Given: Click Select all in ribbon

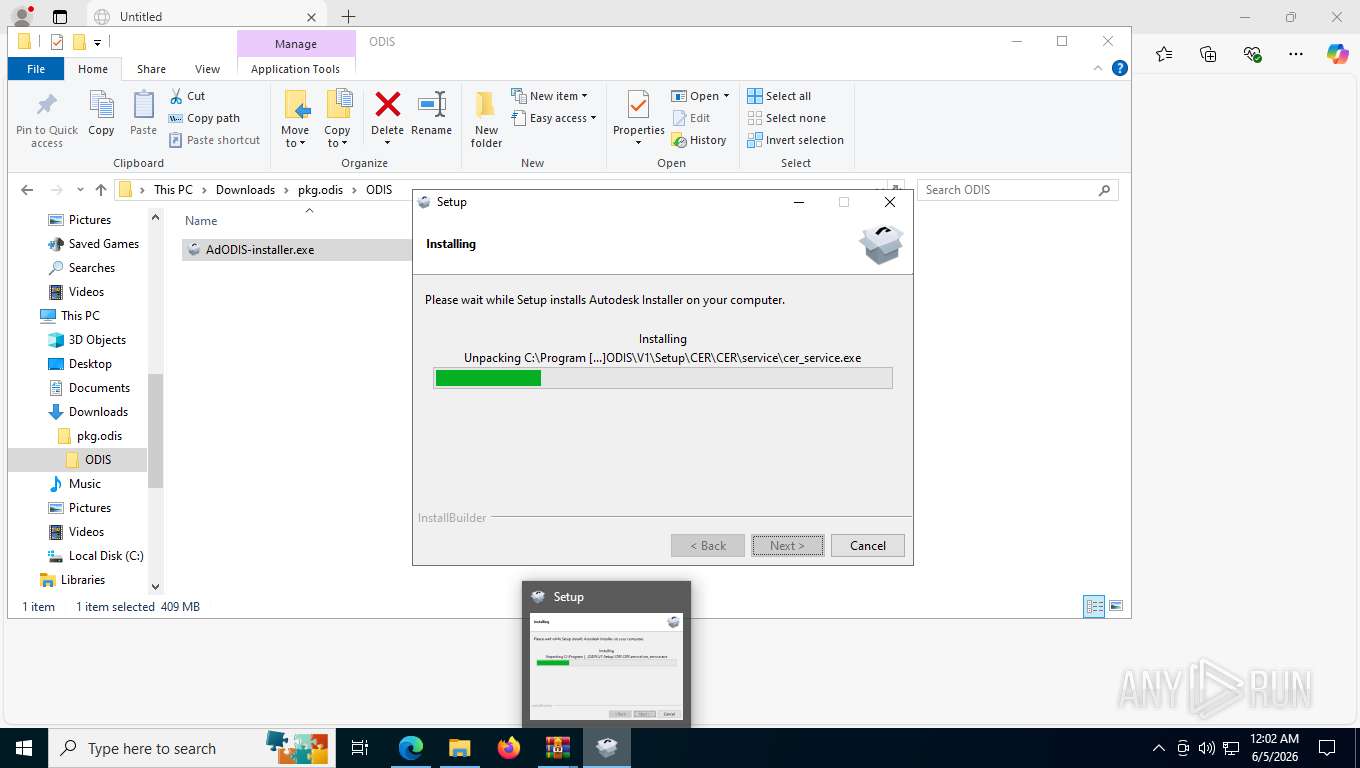Looking at the screenshot, I should [x=779, y=96].
